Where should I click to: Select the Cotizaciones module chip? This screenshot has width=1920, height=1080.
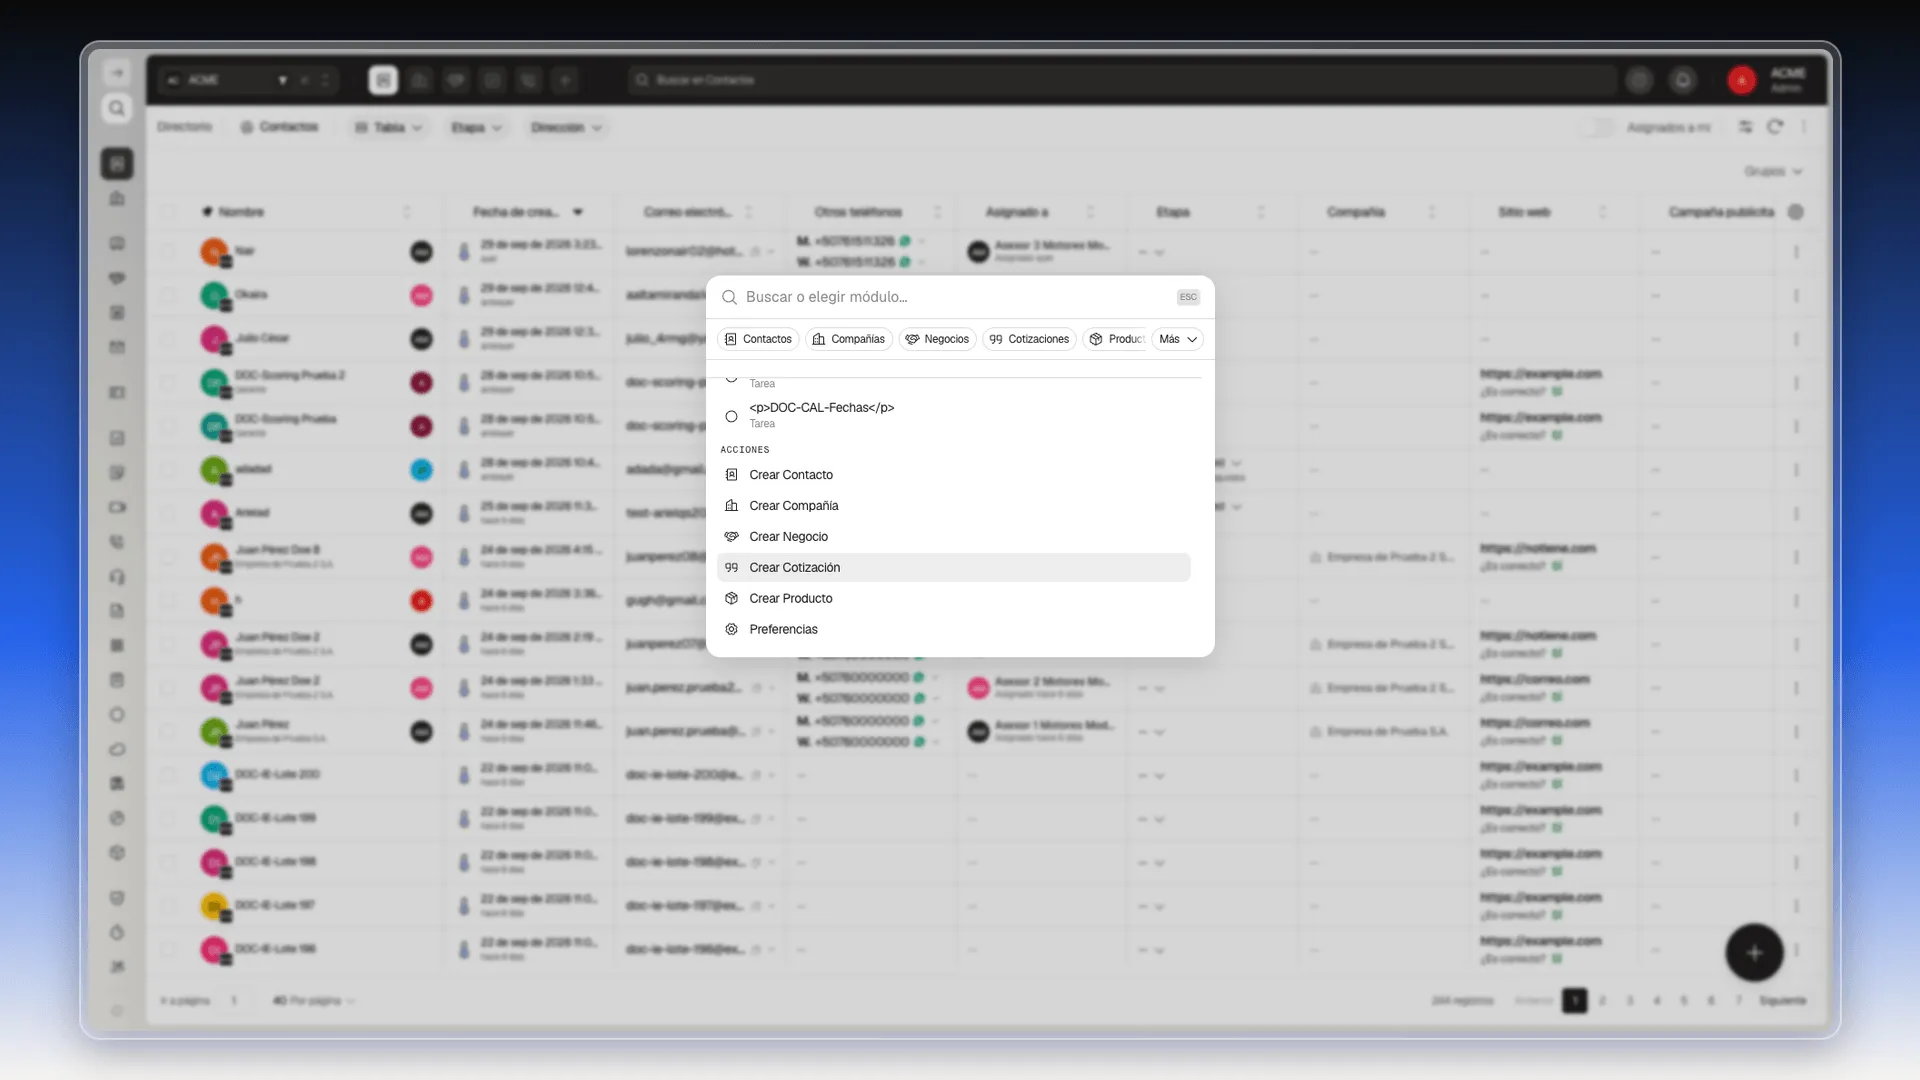(1029, 339)
